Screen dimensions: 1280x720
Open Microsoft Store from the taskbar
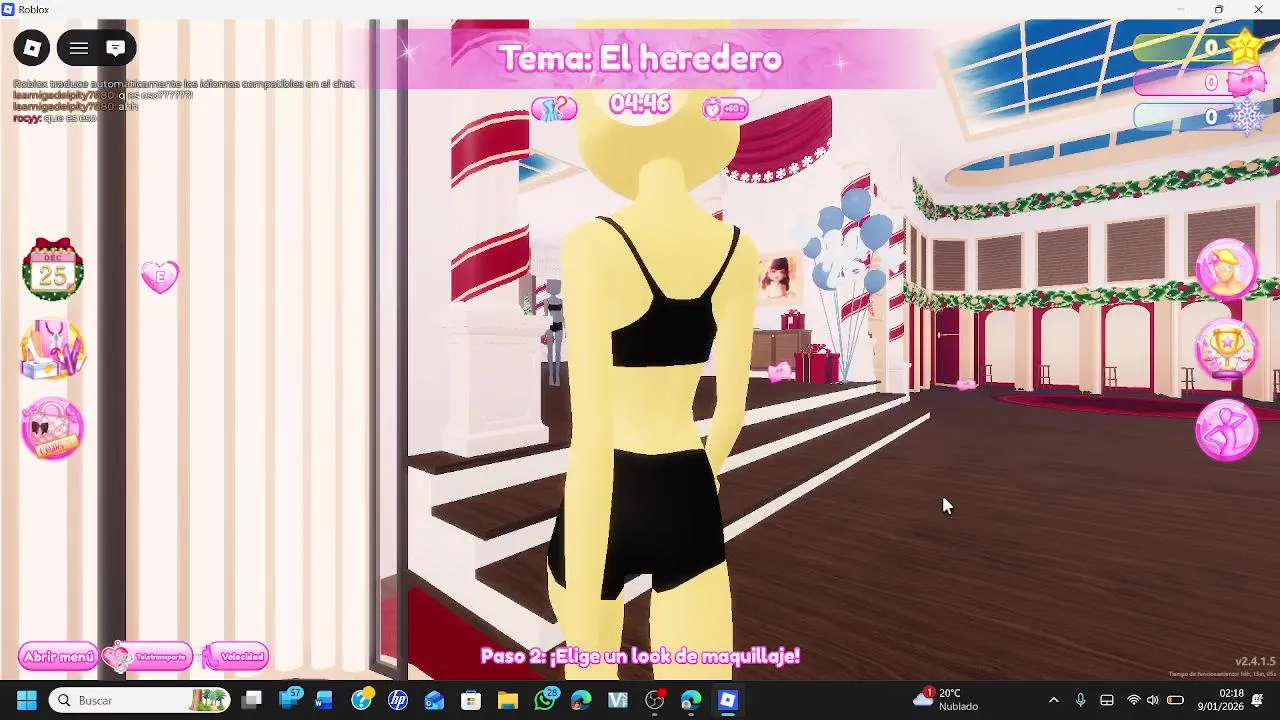pos(471,700)
